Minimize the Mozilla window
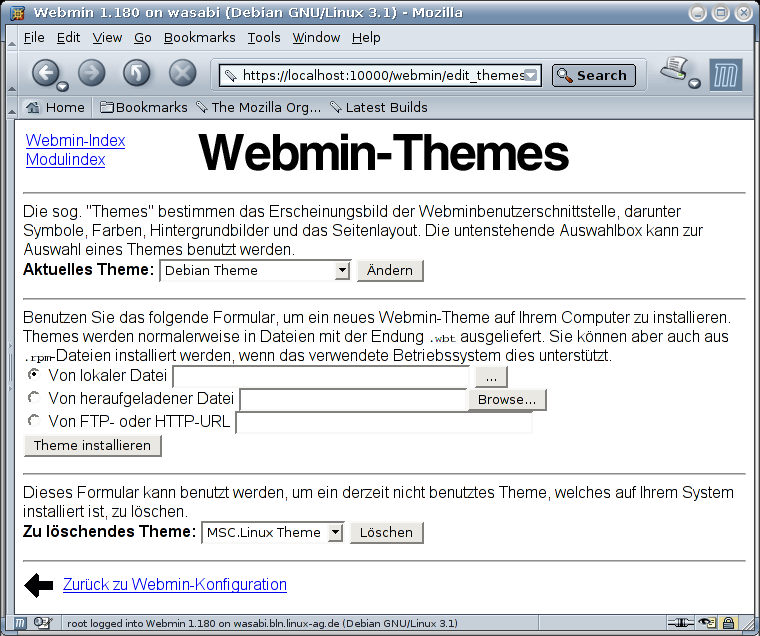Screen dimensions: 760x636 point(697,13)
